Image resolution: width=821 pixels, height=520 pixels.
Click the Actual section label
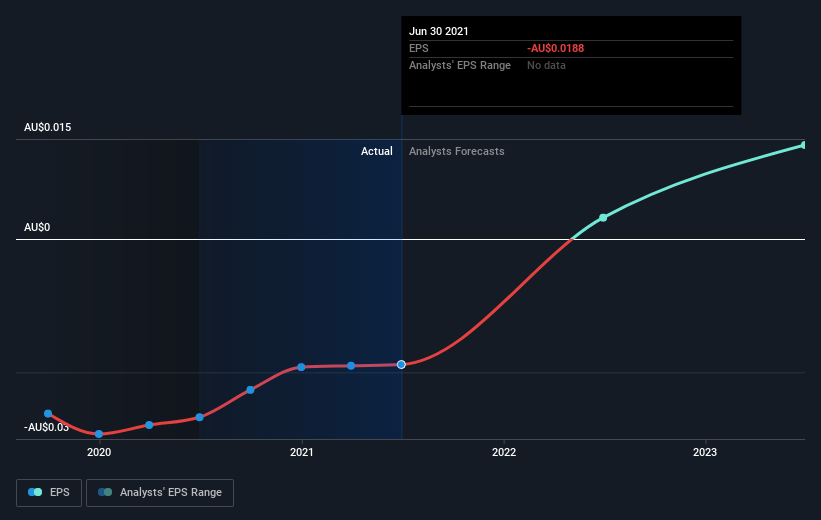[376, 151]
